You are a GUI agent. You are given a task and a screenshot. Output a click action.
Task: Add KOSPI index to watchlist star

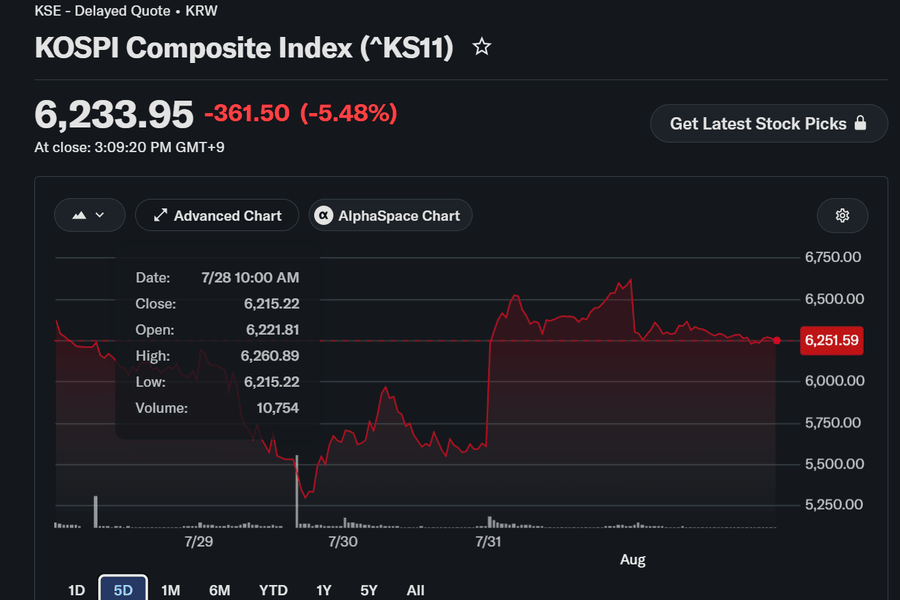(482, 47)
